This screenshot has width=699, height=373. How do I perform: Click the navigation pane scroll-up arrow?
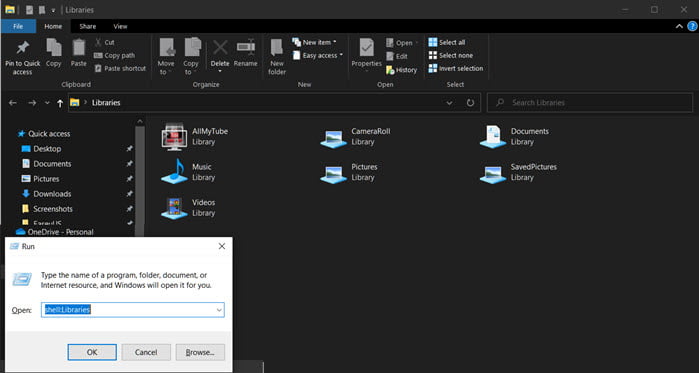[x=140, y=121]
